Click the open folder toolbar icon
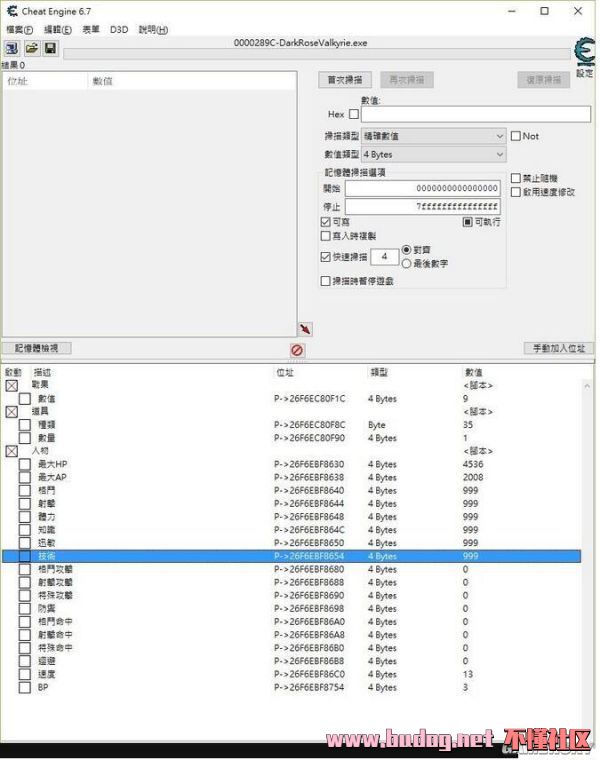 [32, 48]
